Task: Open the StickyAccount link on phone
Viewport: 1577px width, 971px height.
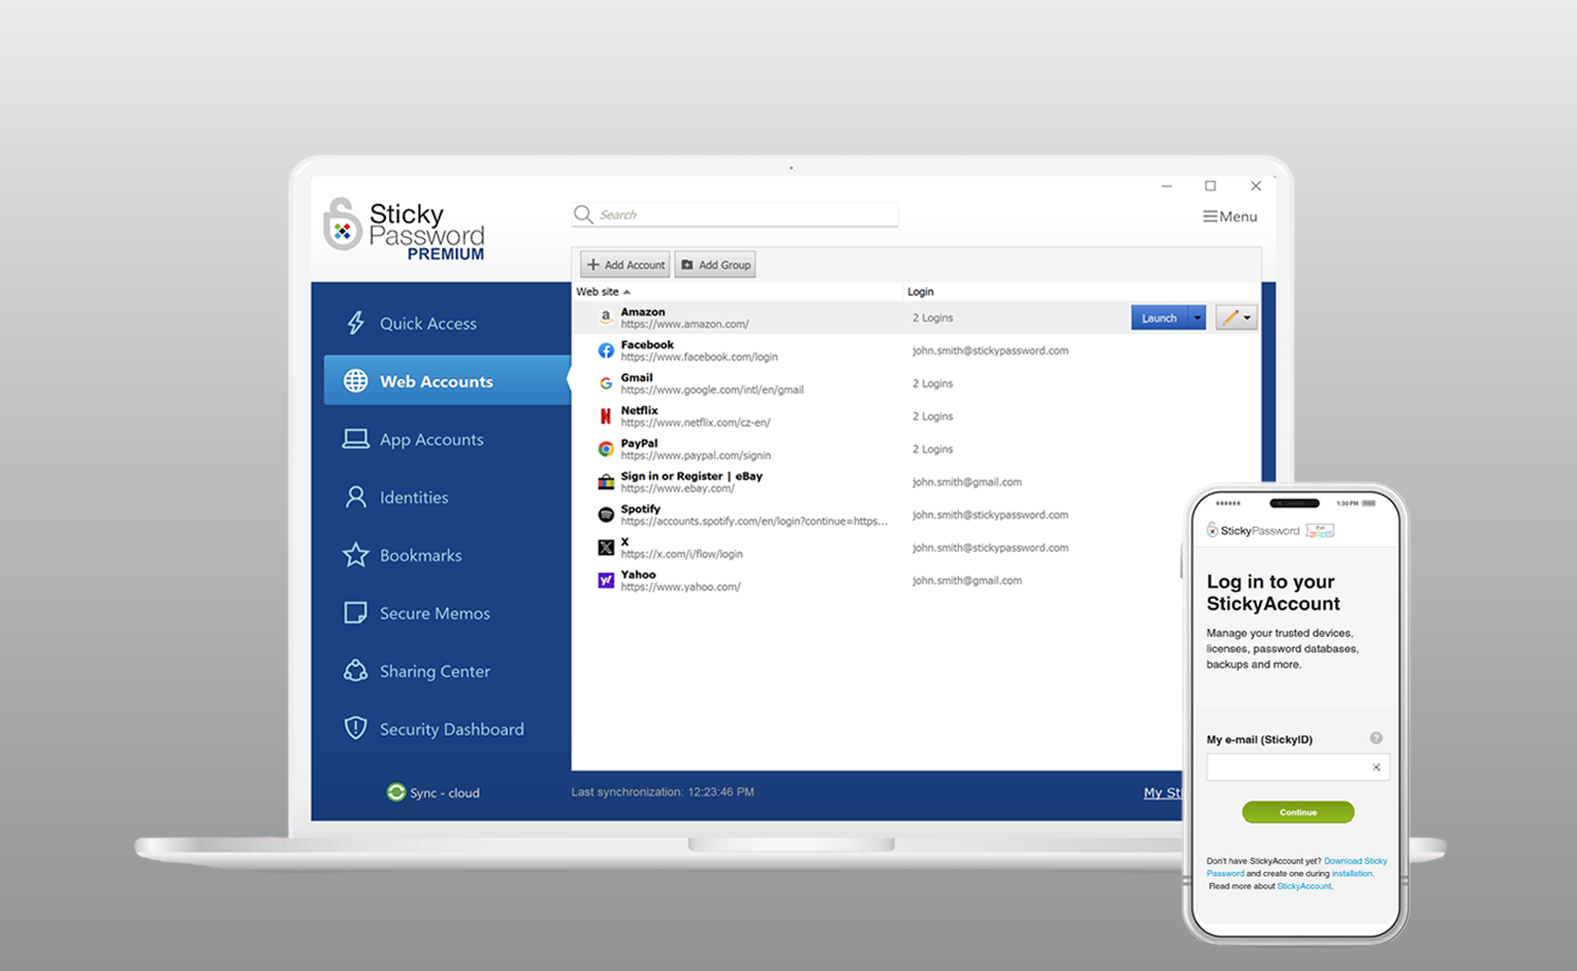Action: [1304, 886]
